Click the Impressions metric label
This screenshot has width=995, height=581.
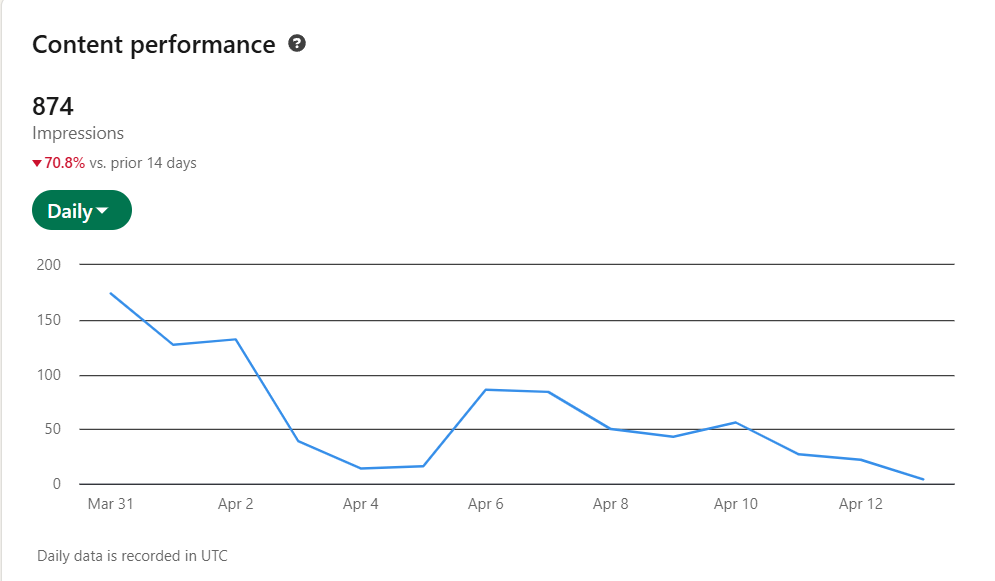coord(78,133)
